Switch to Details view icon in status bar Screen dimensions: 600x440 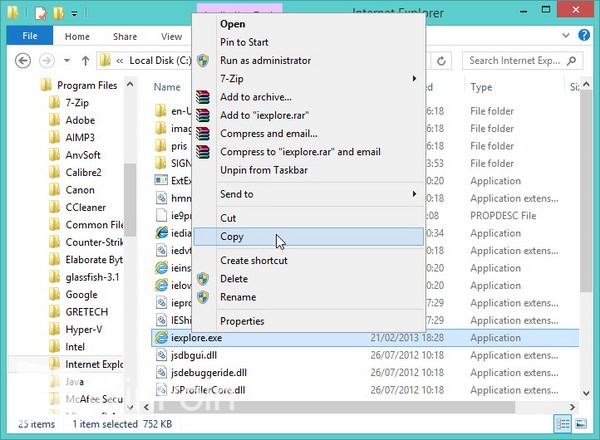(562, 424)
